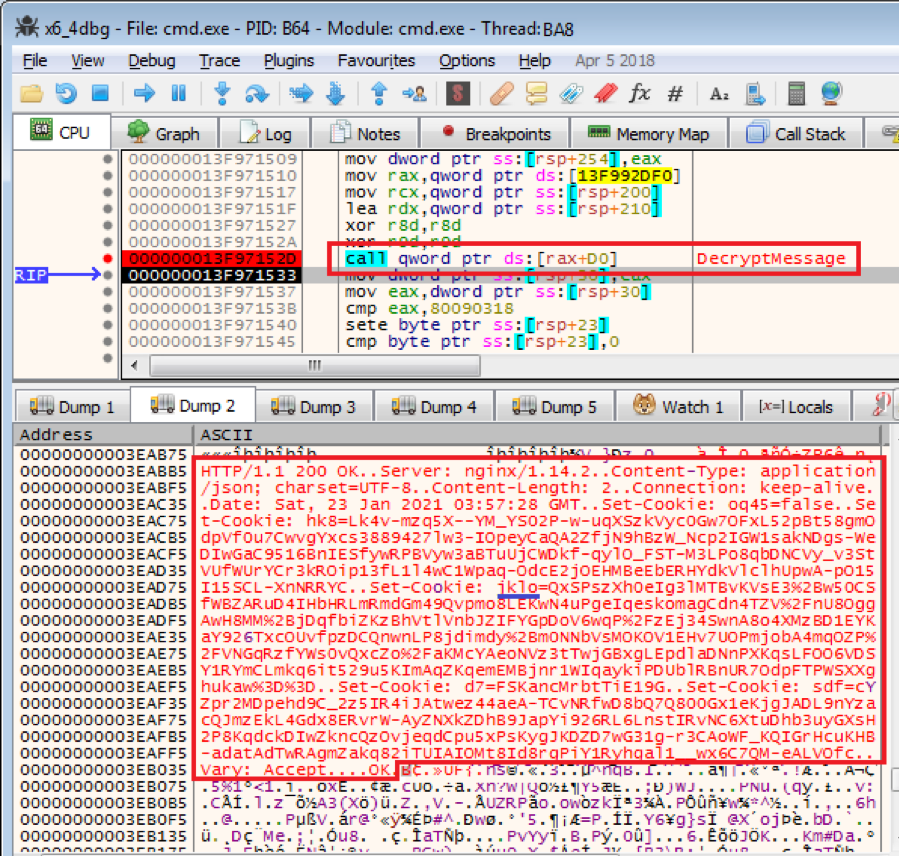Open the calculator icon in the toolbar
Screen dimensions: 899x856
point(797,94)
